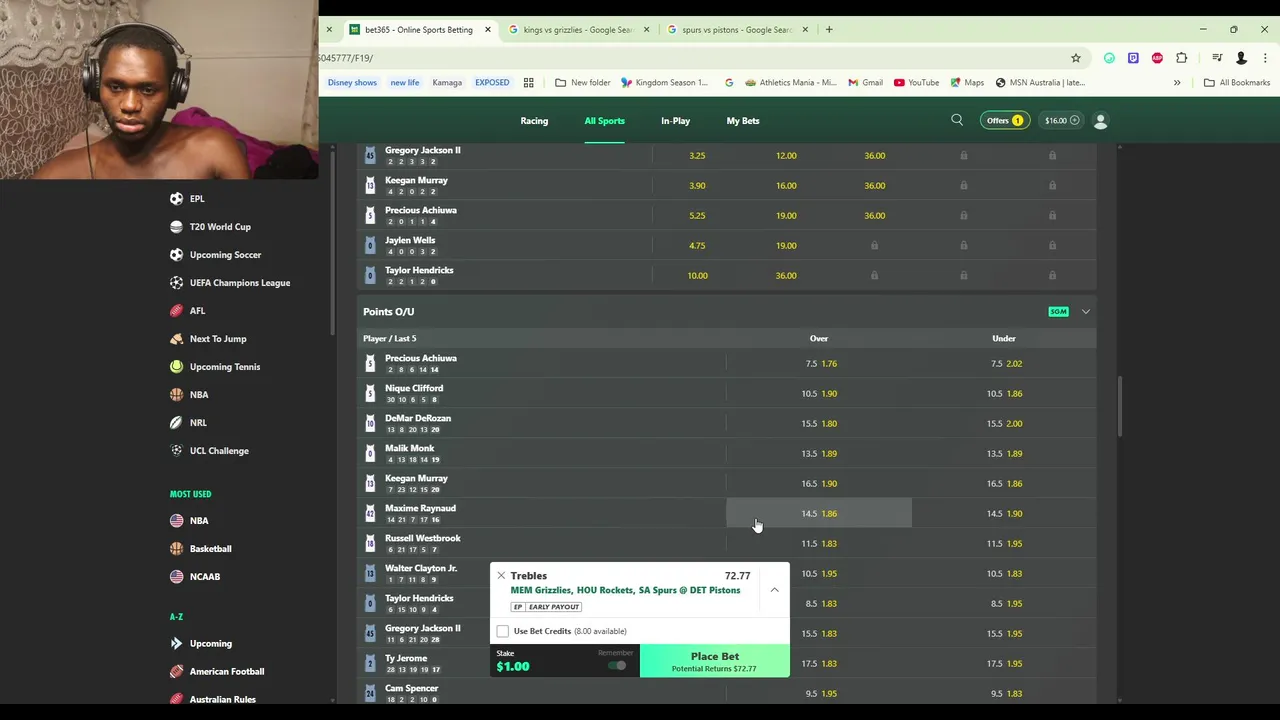The image size is (1280, 720).
Task: Select Maxime Raynaud Over 14.5 at 1.86
Action: coord(819,513)
